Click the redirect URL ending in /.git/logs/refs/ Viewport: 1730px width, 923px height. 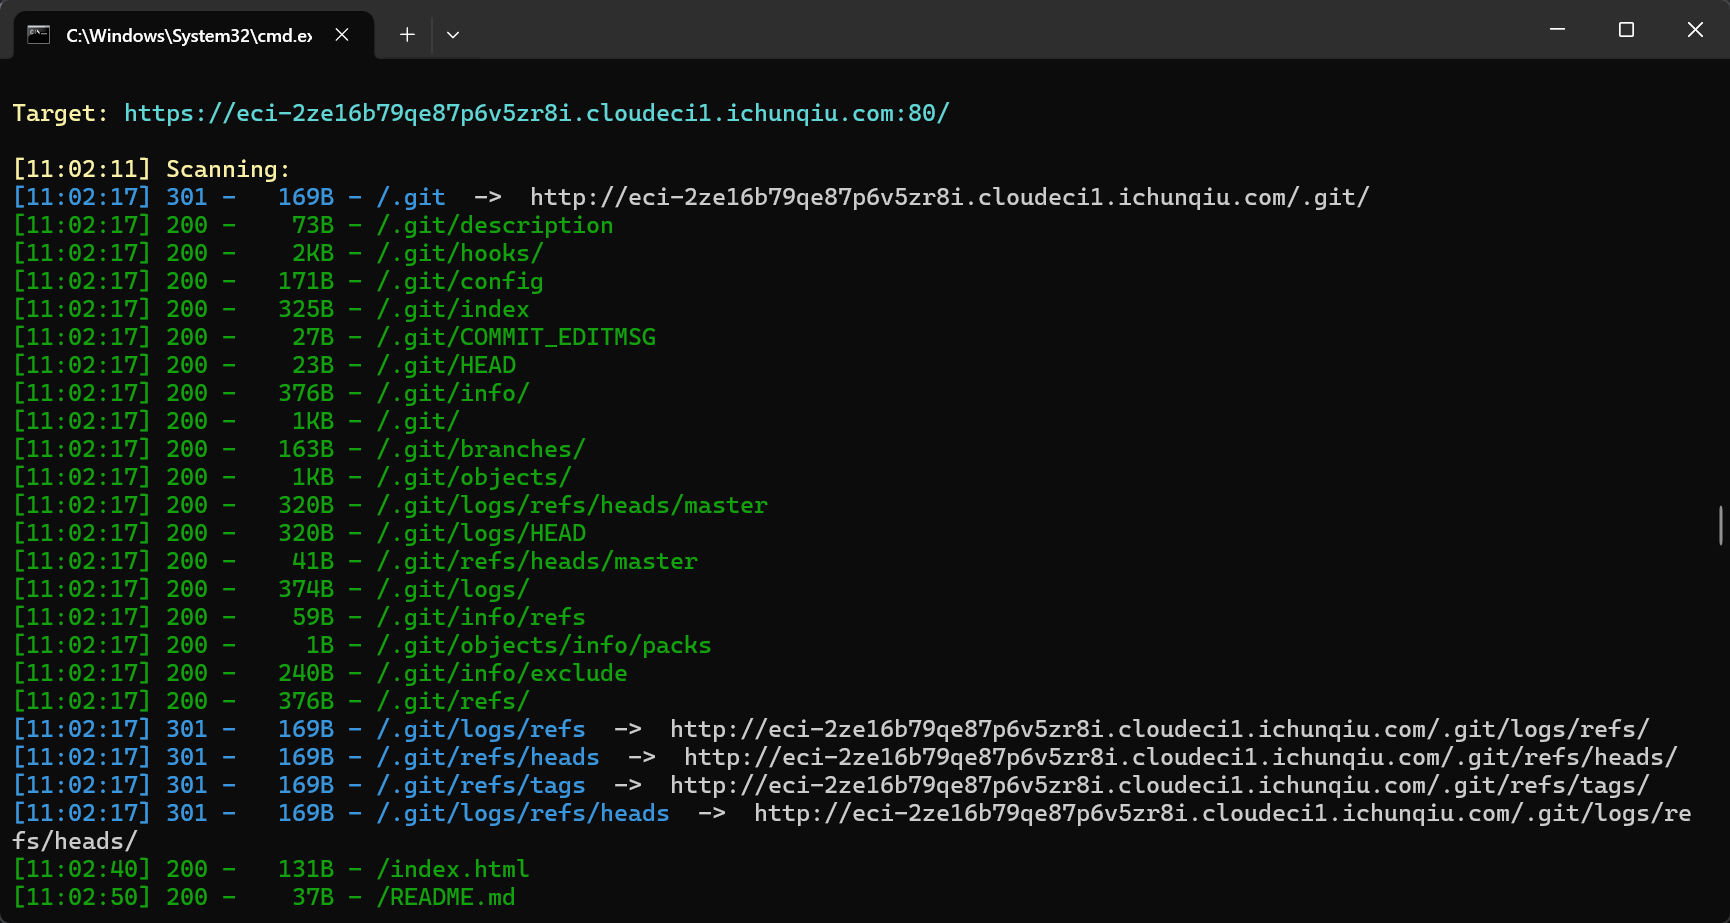[1160, 729]
